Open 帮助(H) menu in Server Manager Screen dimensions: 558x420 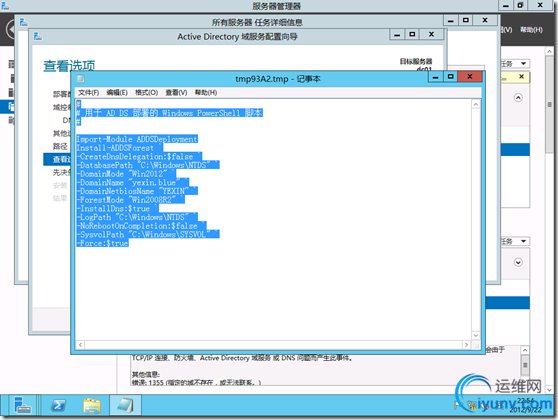tap(531, 30)
